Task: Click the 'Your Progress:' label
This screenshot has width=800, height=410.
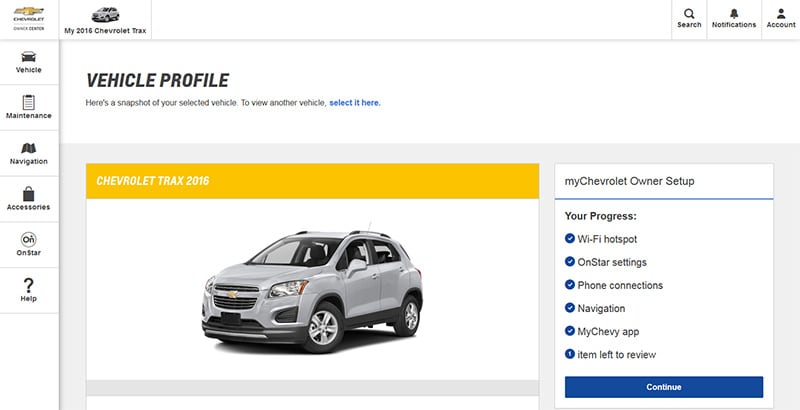Action: click(601, 216)
